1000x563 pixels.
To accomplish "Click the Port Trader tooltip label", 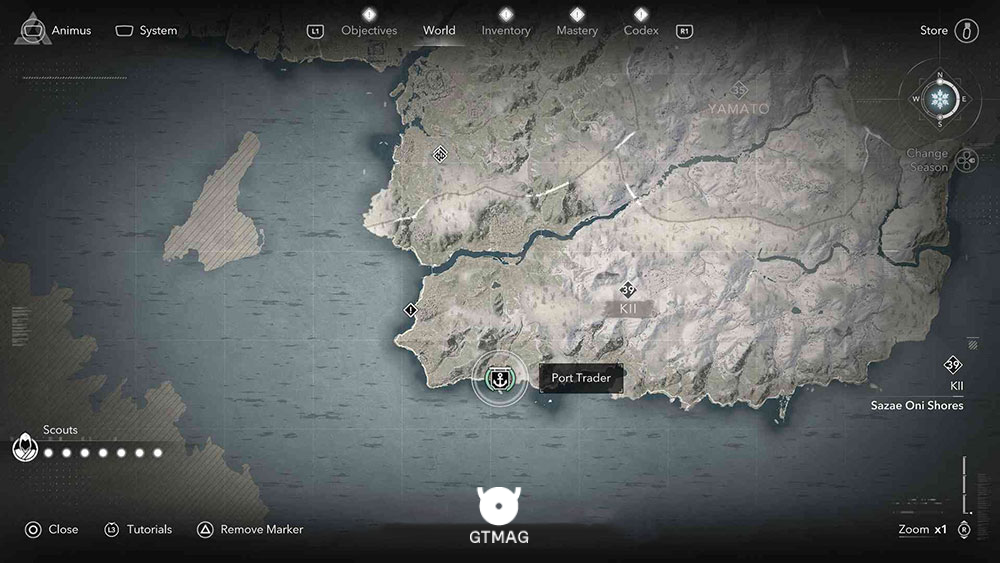I will 581,378.
